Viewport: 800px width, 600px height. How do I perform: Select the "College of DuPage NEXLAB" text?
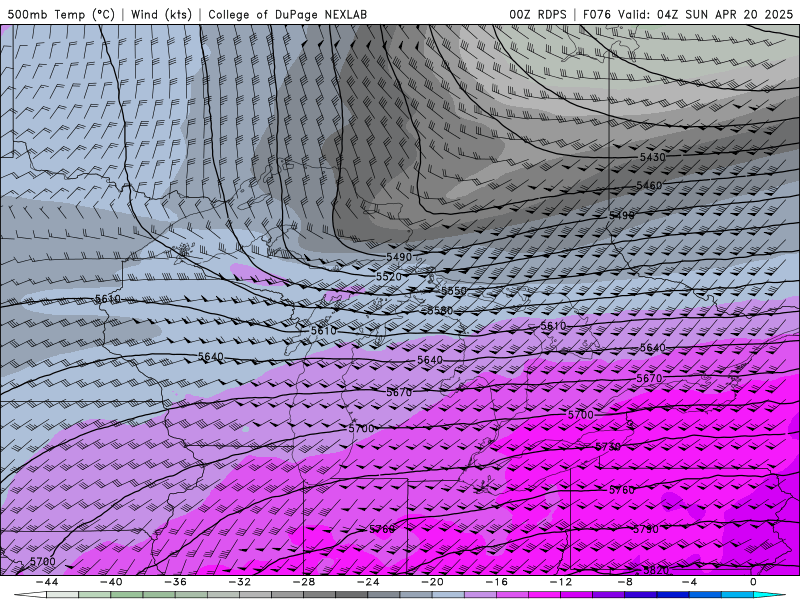point(287,14)
